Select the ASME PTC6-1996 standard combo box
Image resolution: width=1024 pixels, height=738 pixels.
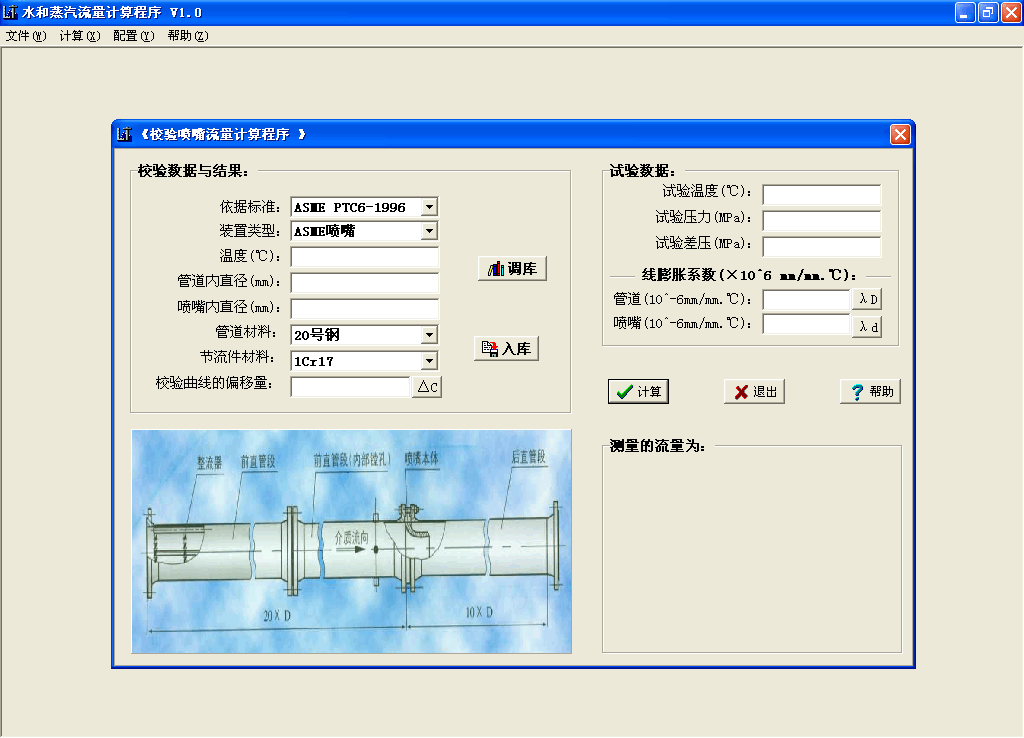(x=364, y=207)
